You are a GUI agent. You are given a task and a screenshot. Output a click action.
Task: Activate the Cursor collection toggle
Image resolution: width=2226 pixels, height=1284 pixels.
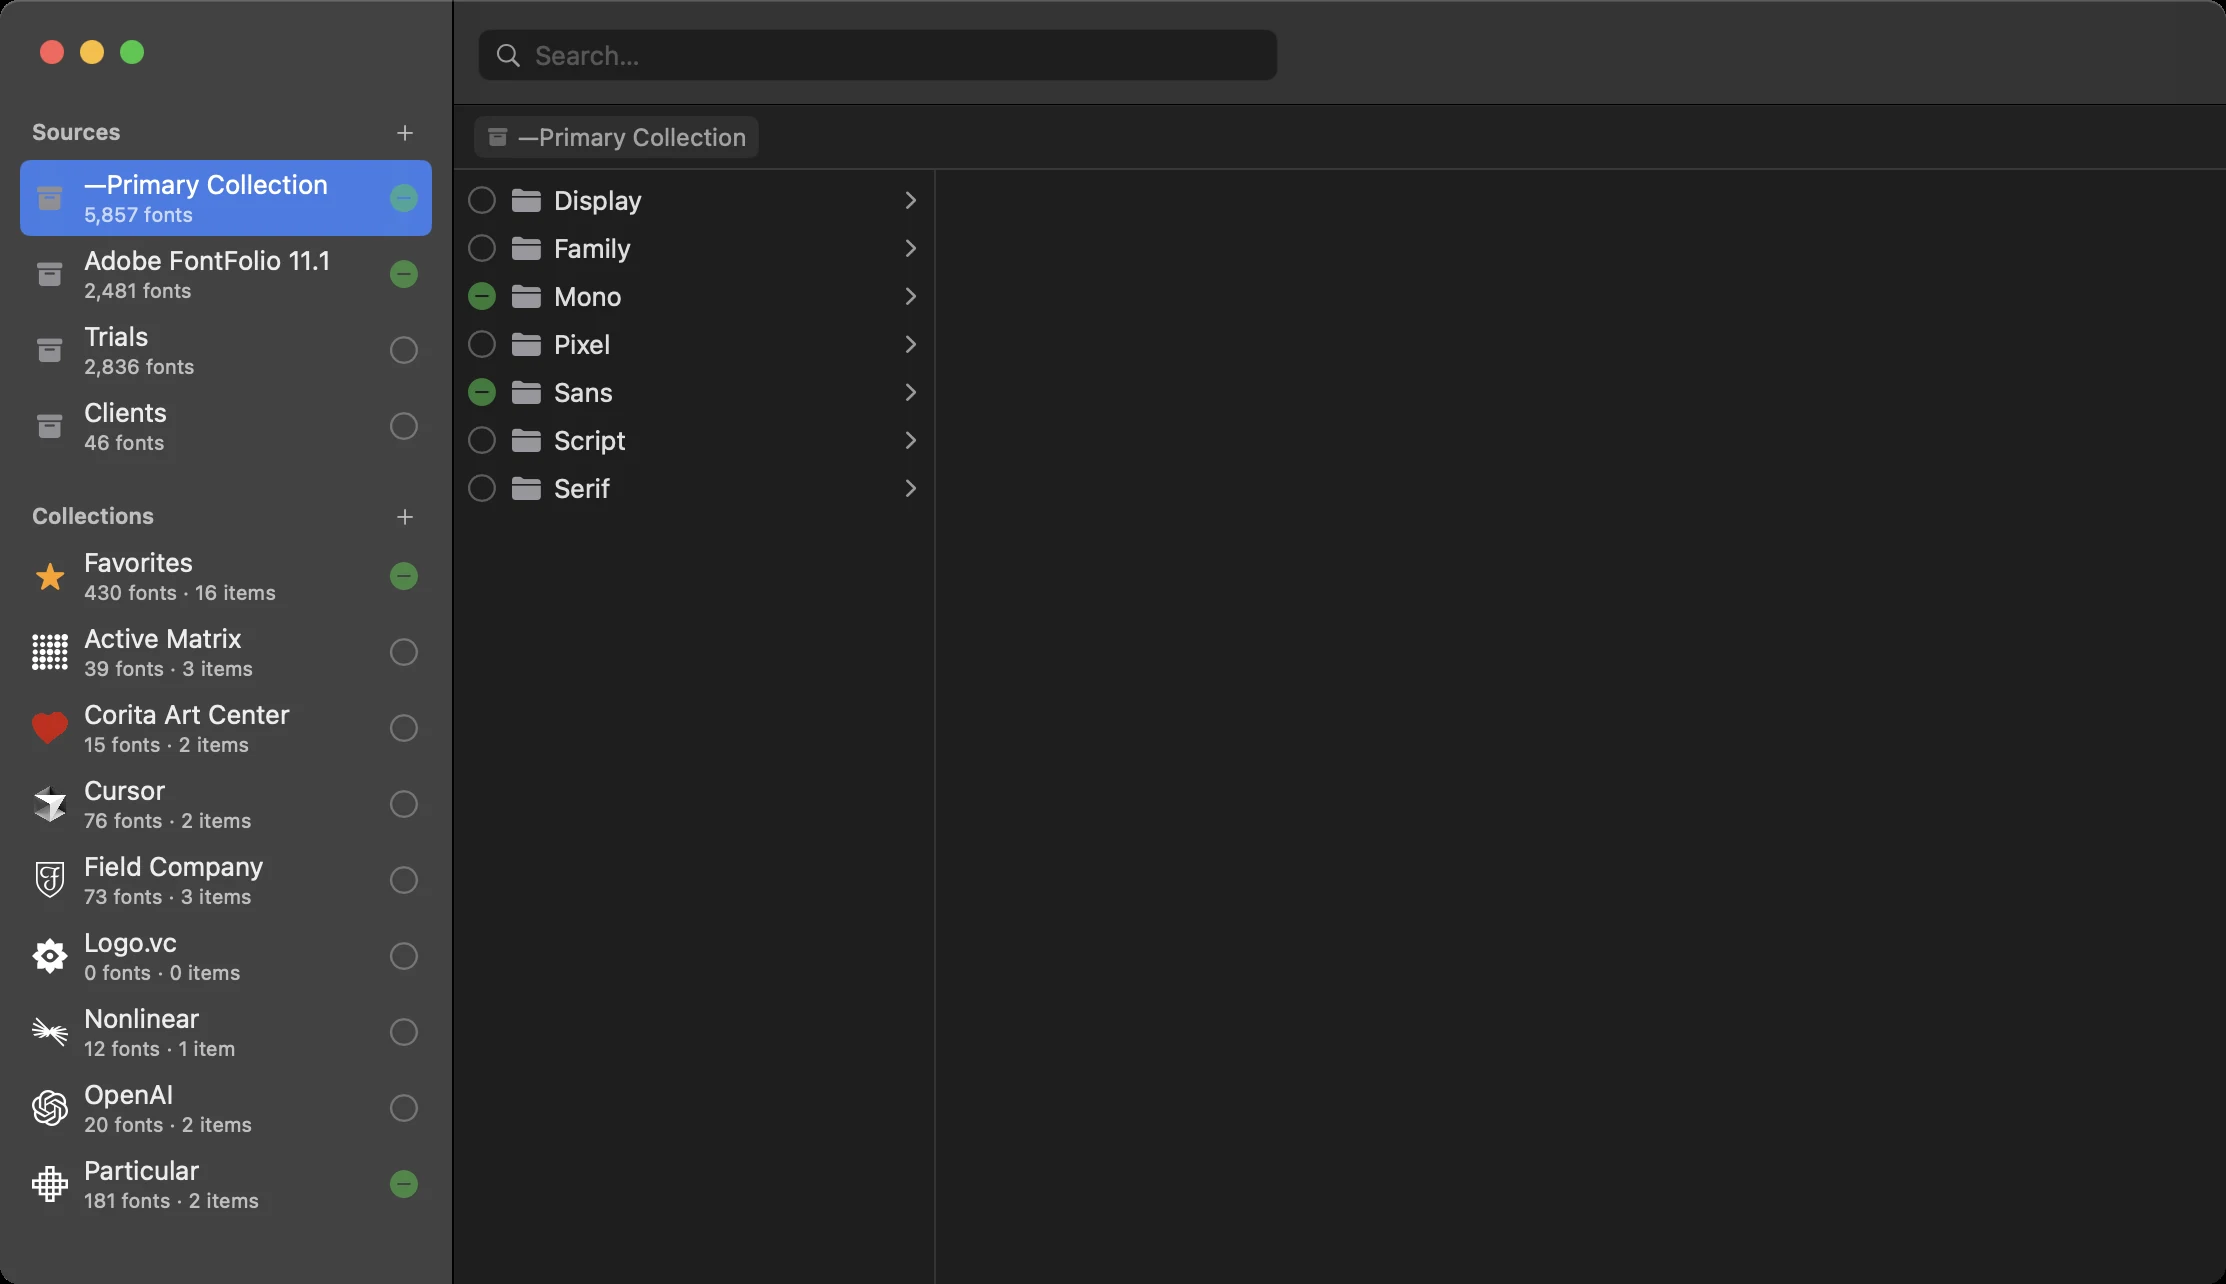coord(404,804)
